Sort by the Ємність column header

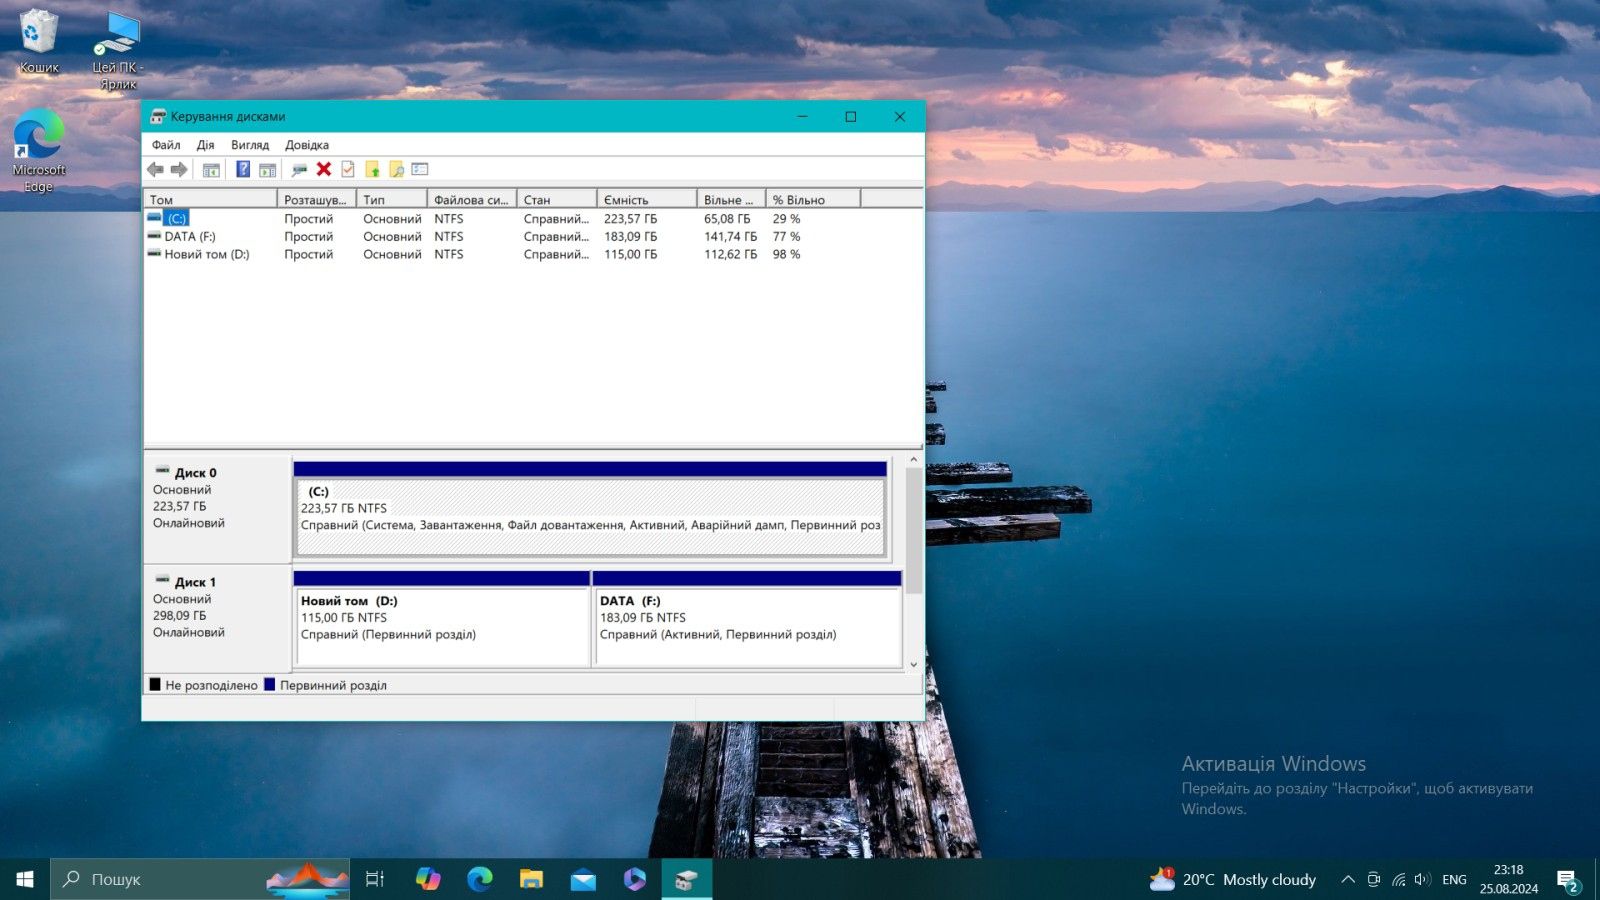(x=647, y=200)
